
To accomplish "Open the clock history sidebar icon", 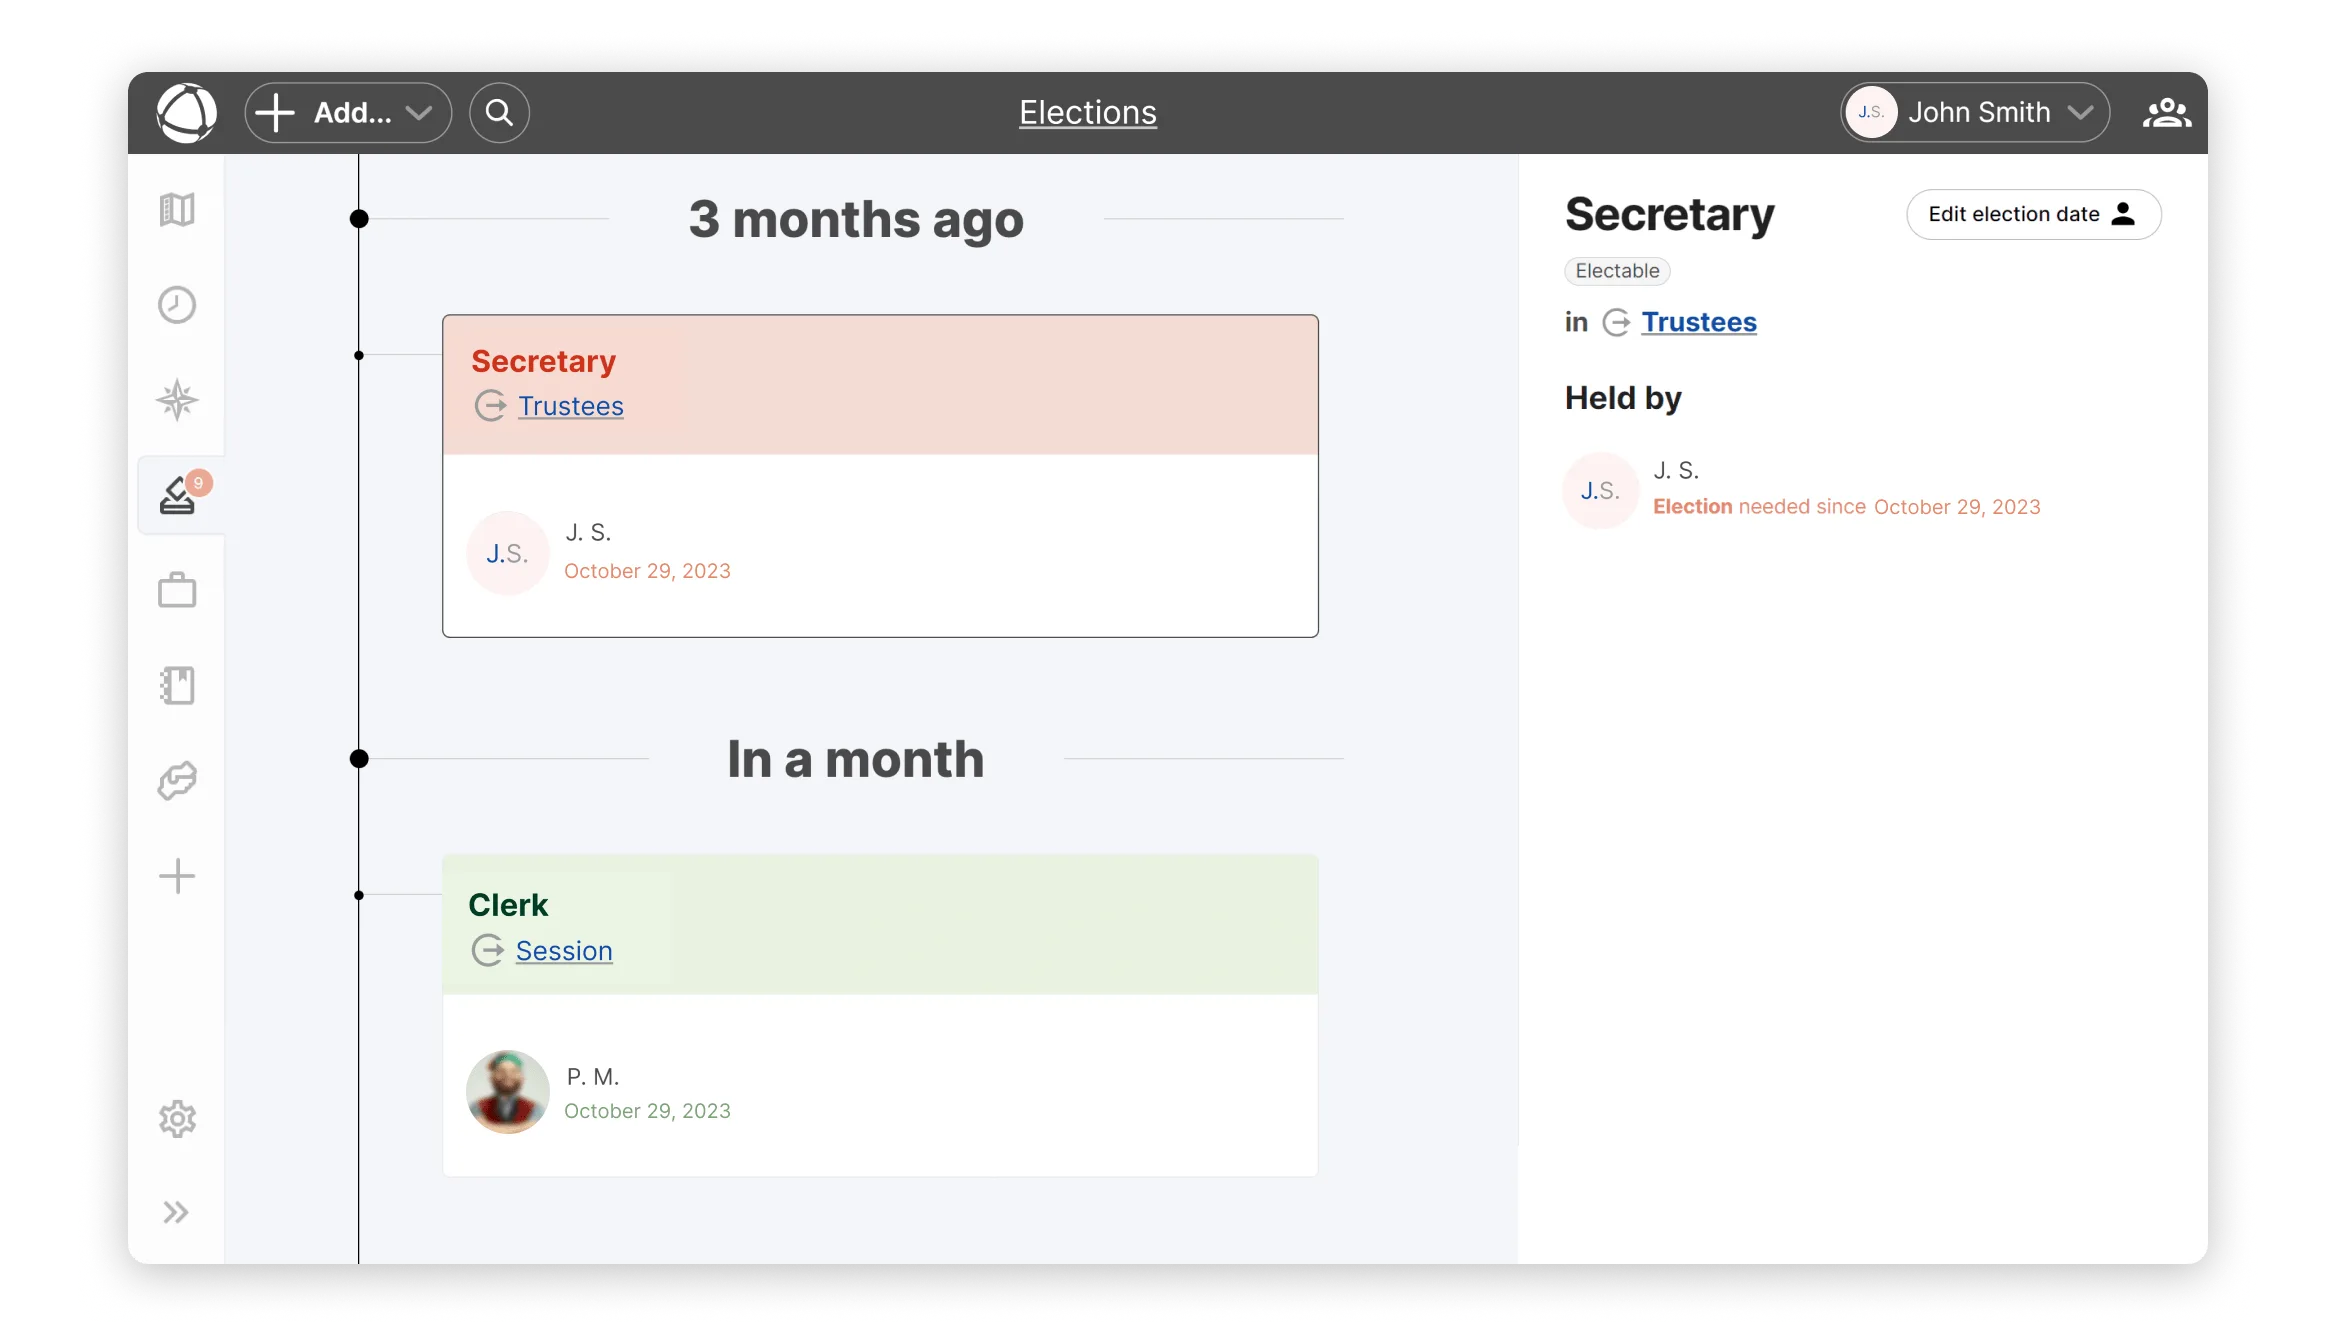I will pyautogui.click(x=177, y=305).
